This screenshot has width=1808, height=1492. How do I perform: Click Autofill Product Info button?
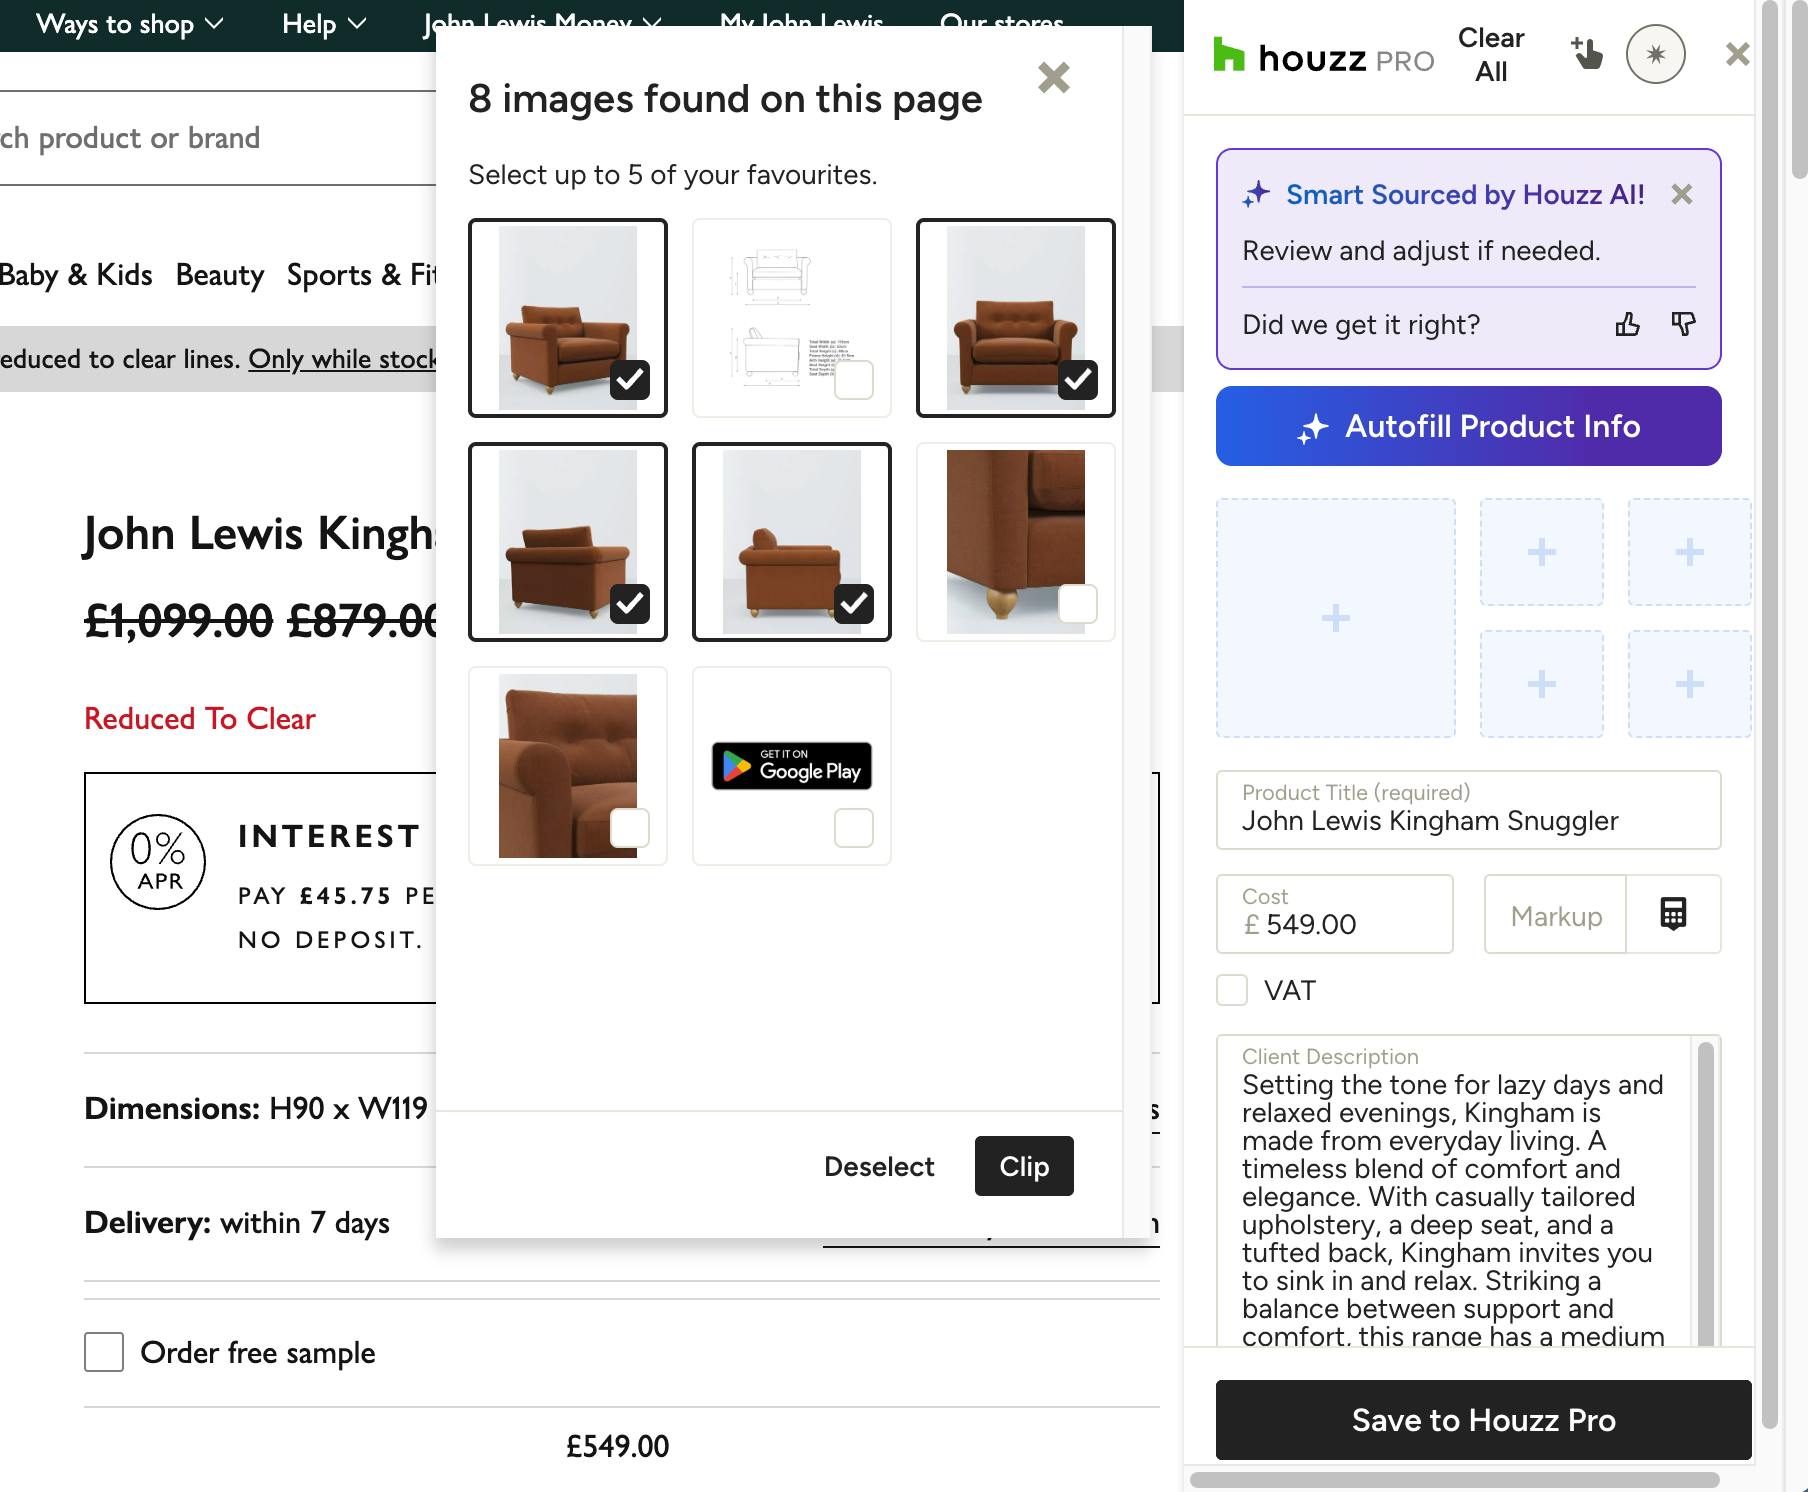1468,426
